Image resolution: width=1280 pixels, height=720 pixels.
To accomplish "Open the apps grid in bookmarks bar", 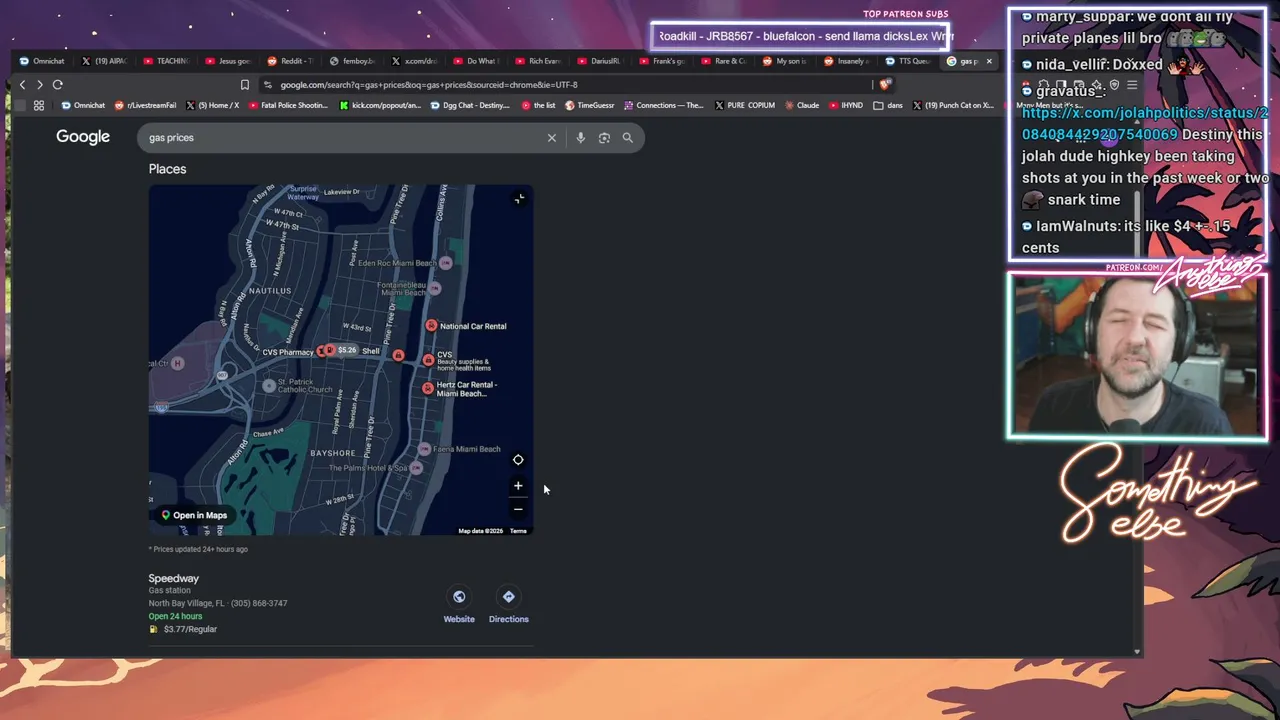I will [x=39, y=105].
